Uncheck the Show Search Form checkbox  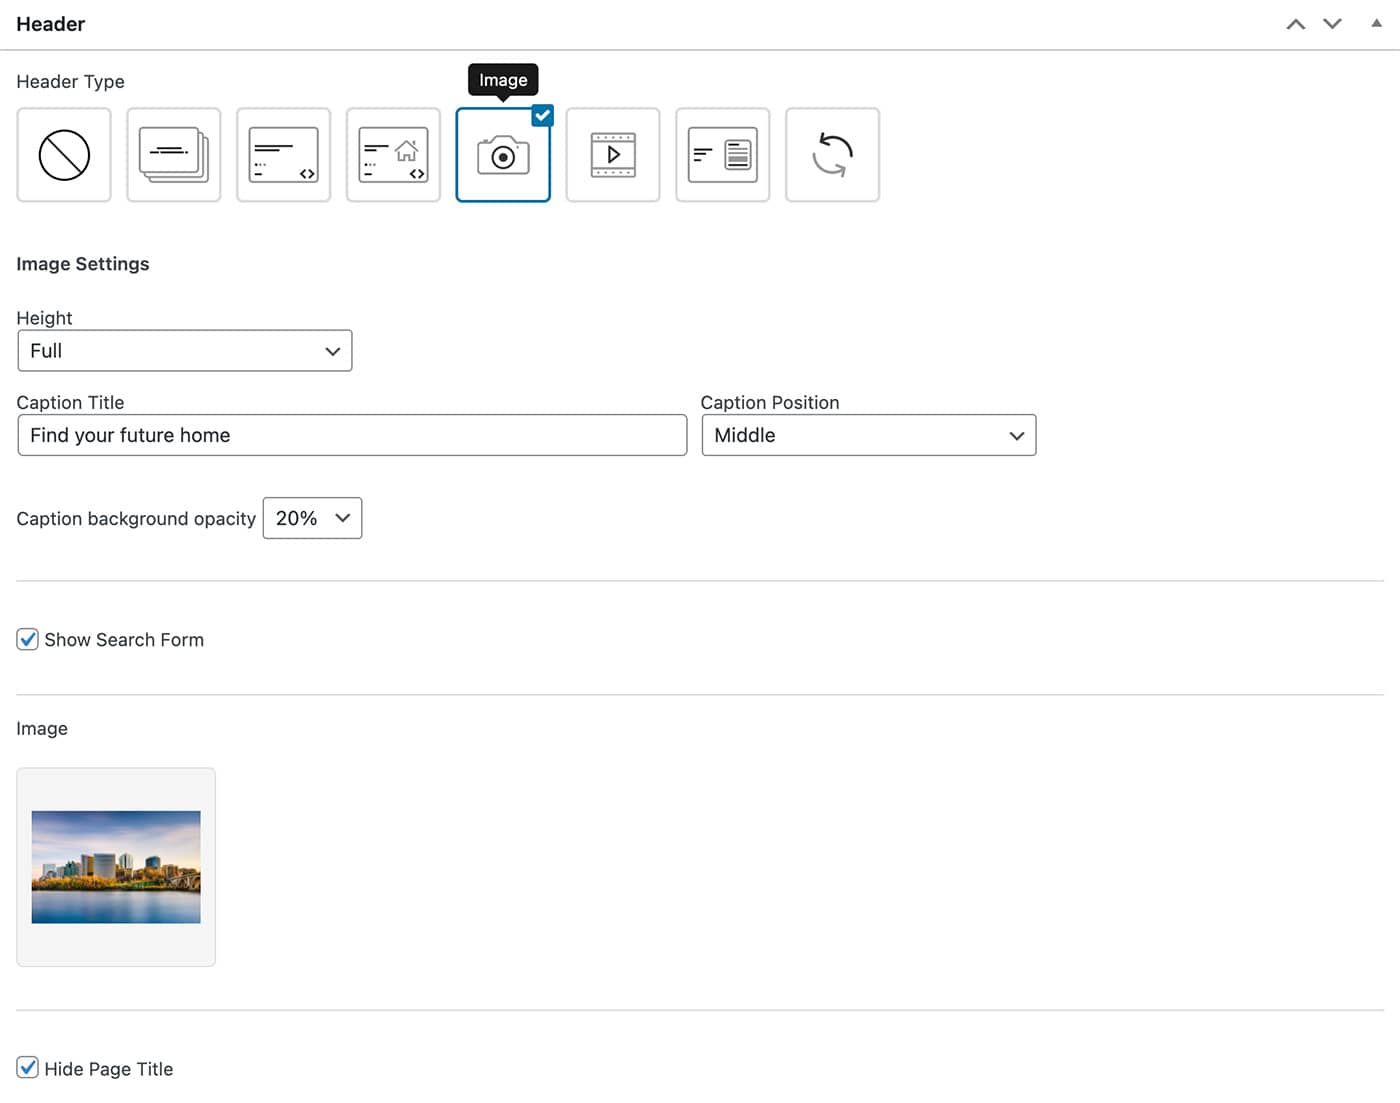point(28,639)
